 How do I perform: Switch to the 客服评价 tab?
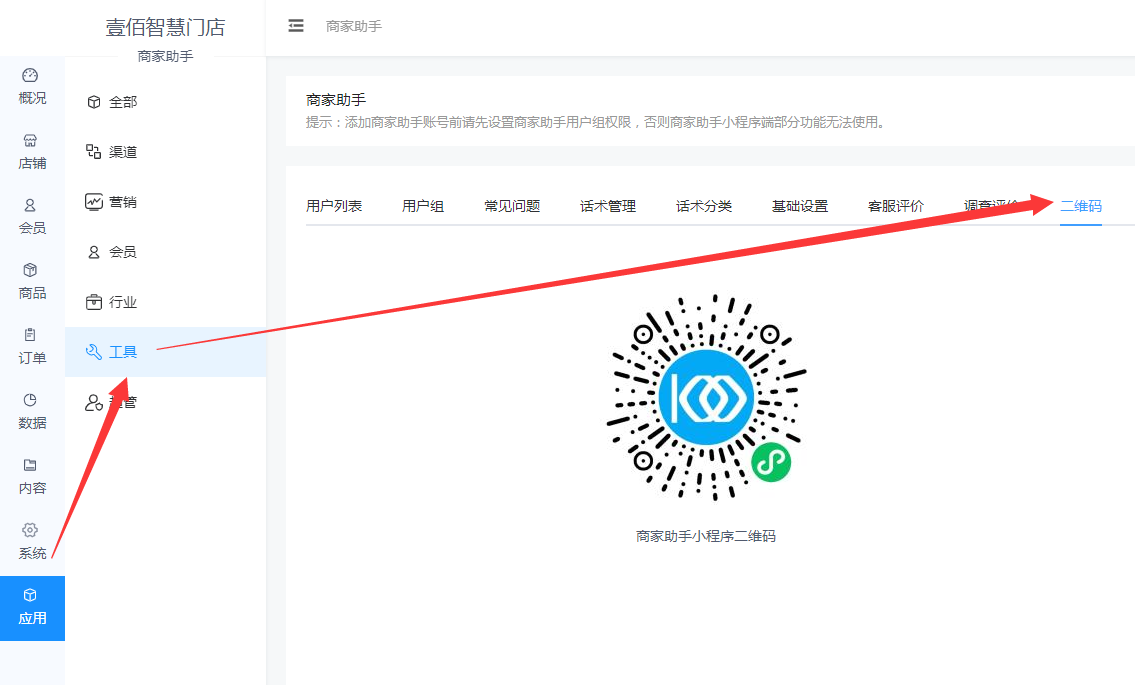pyautogui.click(x=896, y=206)
